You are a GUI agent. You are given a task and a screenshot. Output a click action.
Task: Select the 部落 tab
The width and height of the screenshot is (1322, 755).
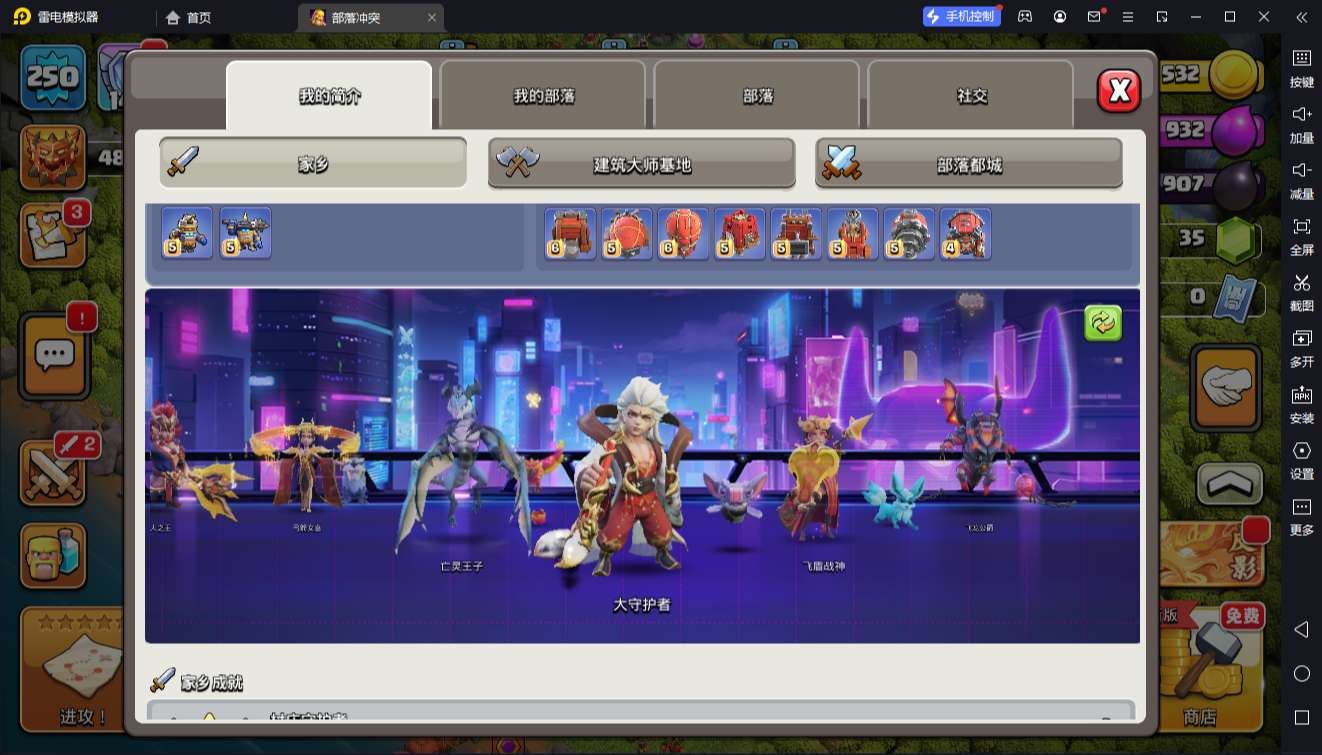[757, 96]
